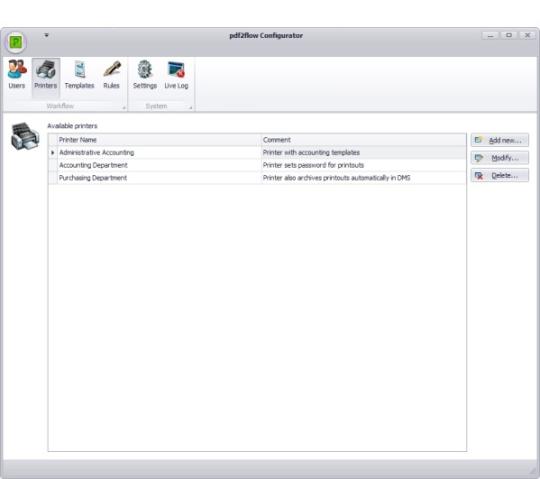Click the Delete... button
This screenshot has width=540, height=479.
[500, 175]
